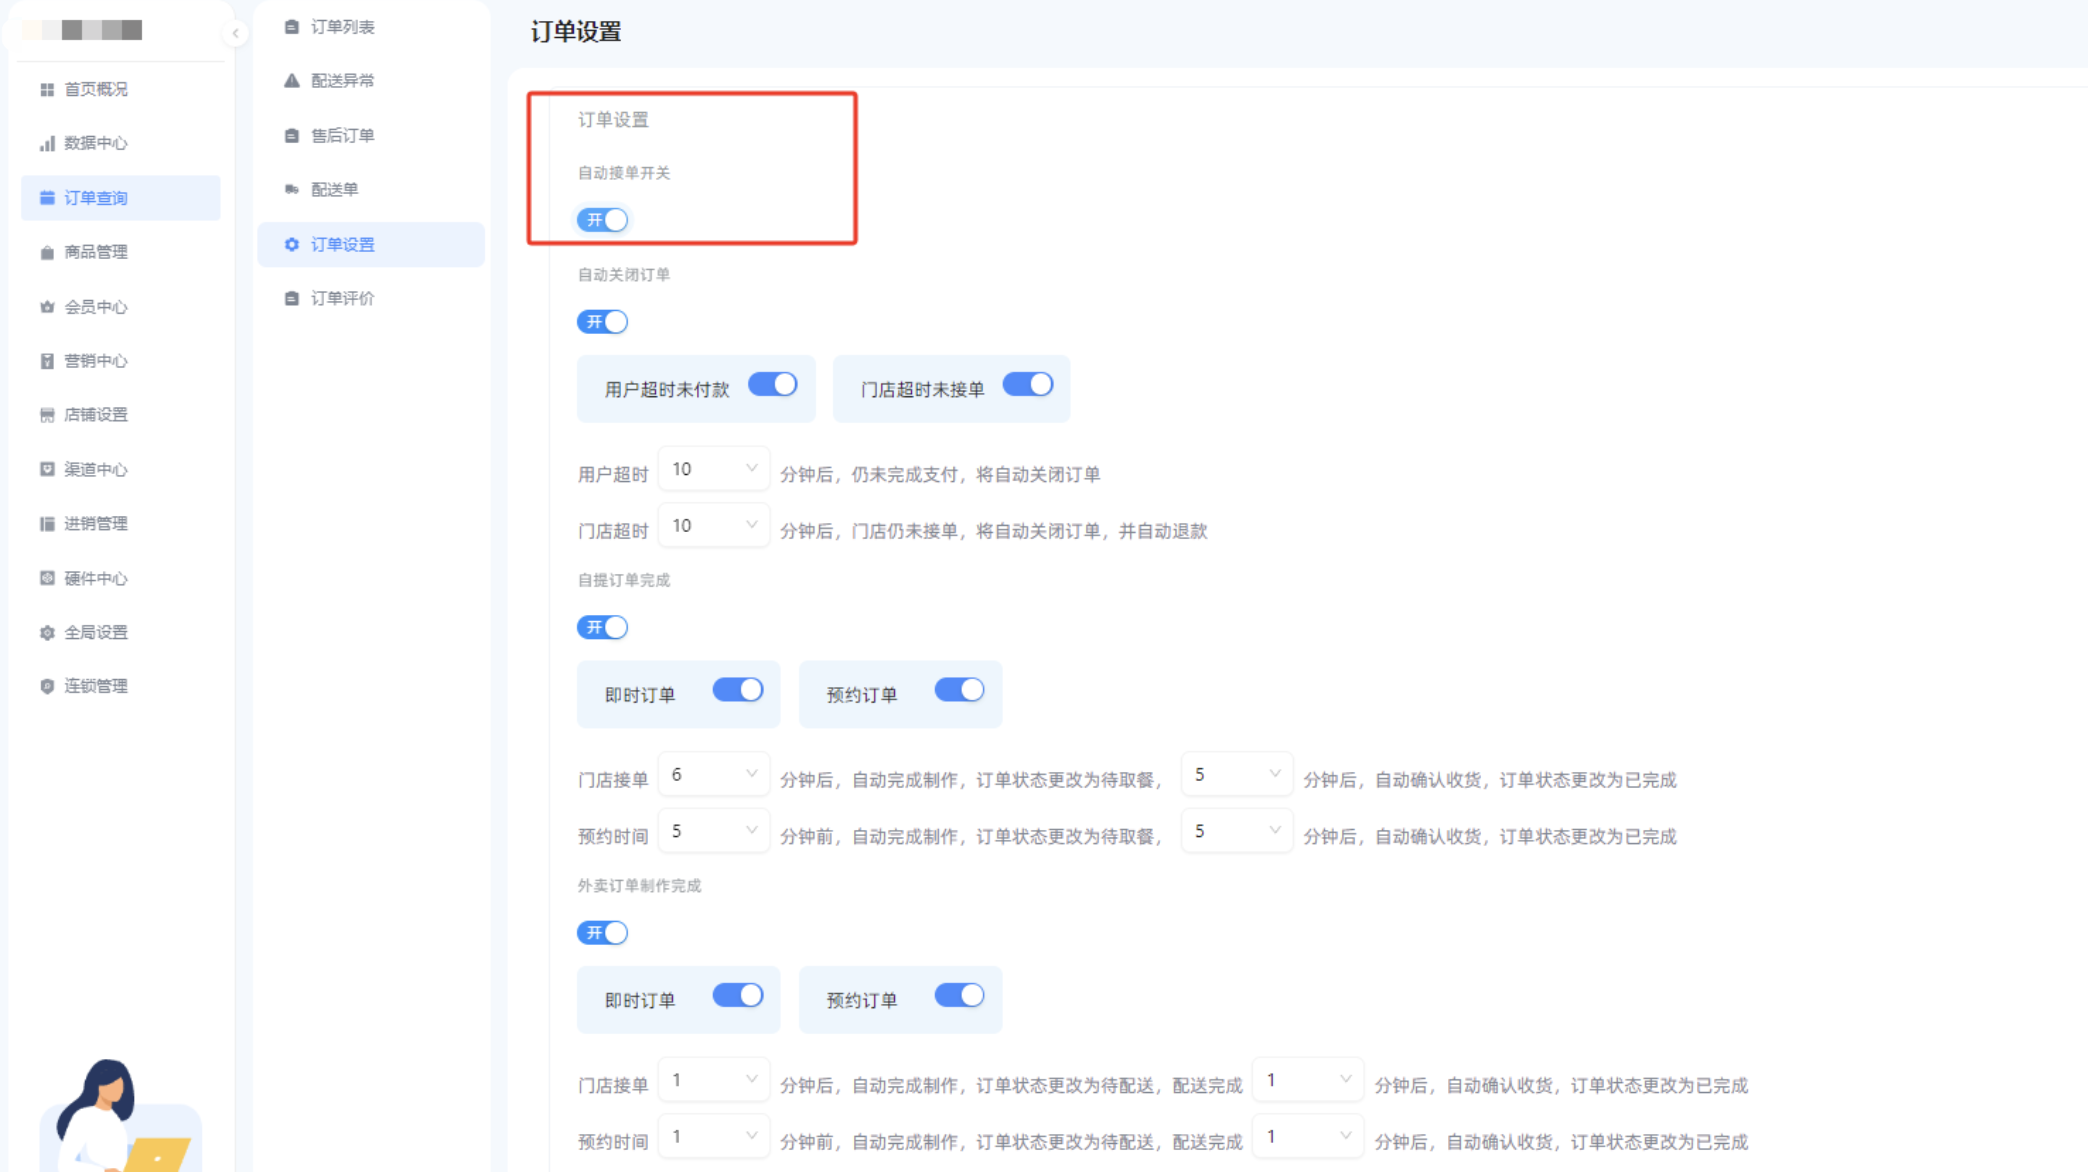Toggle 预约订单 switch under 自提订单完成
The image size is (2088, 1172).
click(960, 690)
